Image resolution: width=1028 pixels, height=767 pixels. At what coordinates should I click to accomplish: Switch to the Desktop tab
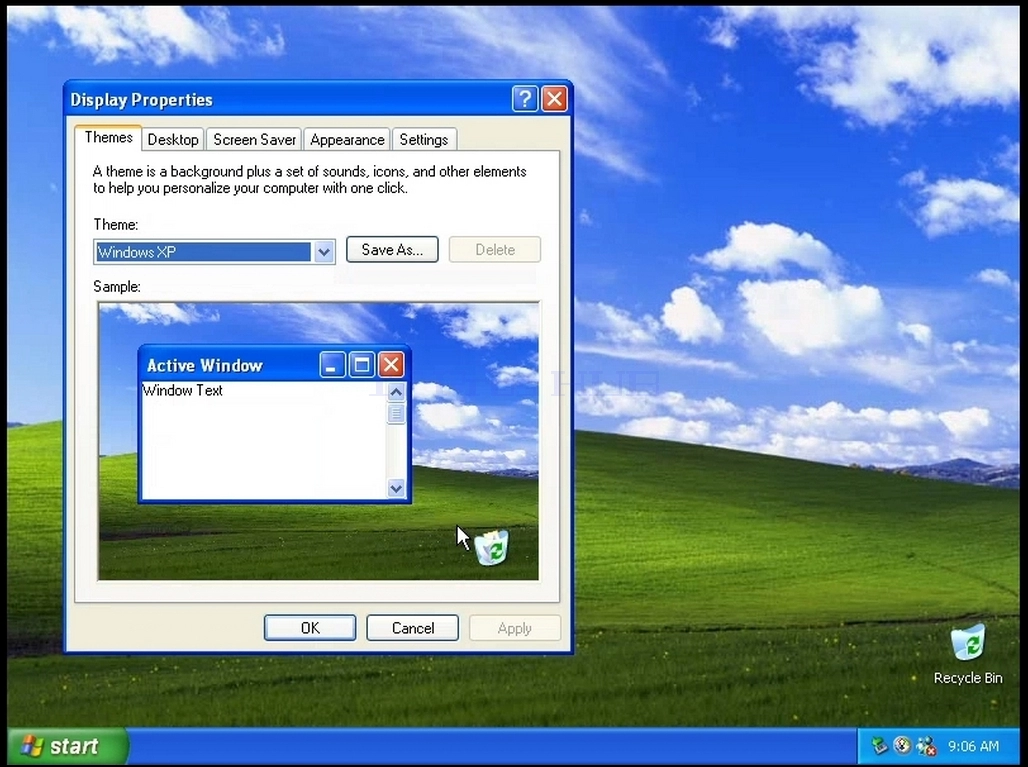coord(172,140)
